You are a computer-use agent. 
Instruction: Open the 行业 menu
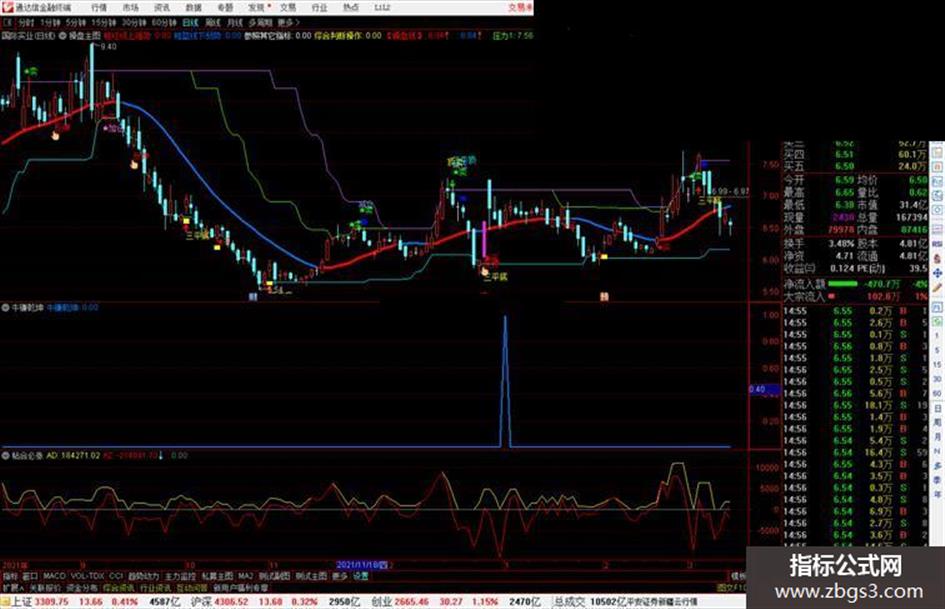point(319,7)
